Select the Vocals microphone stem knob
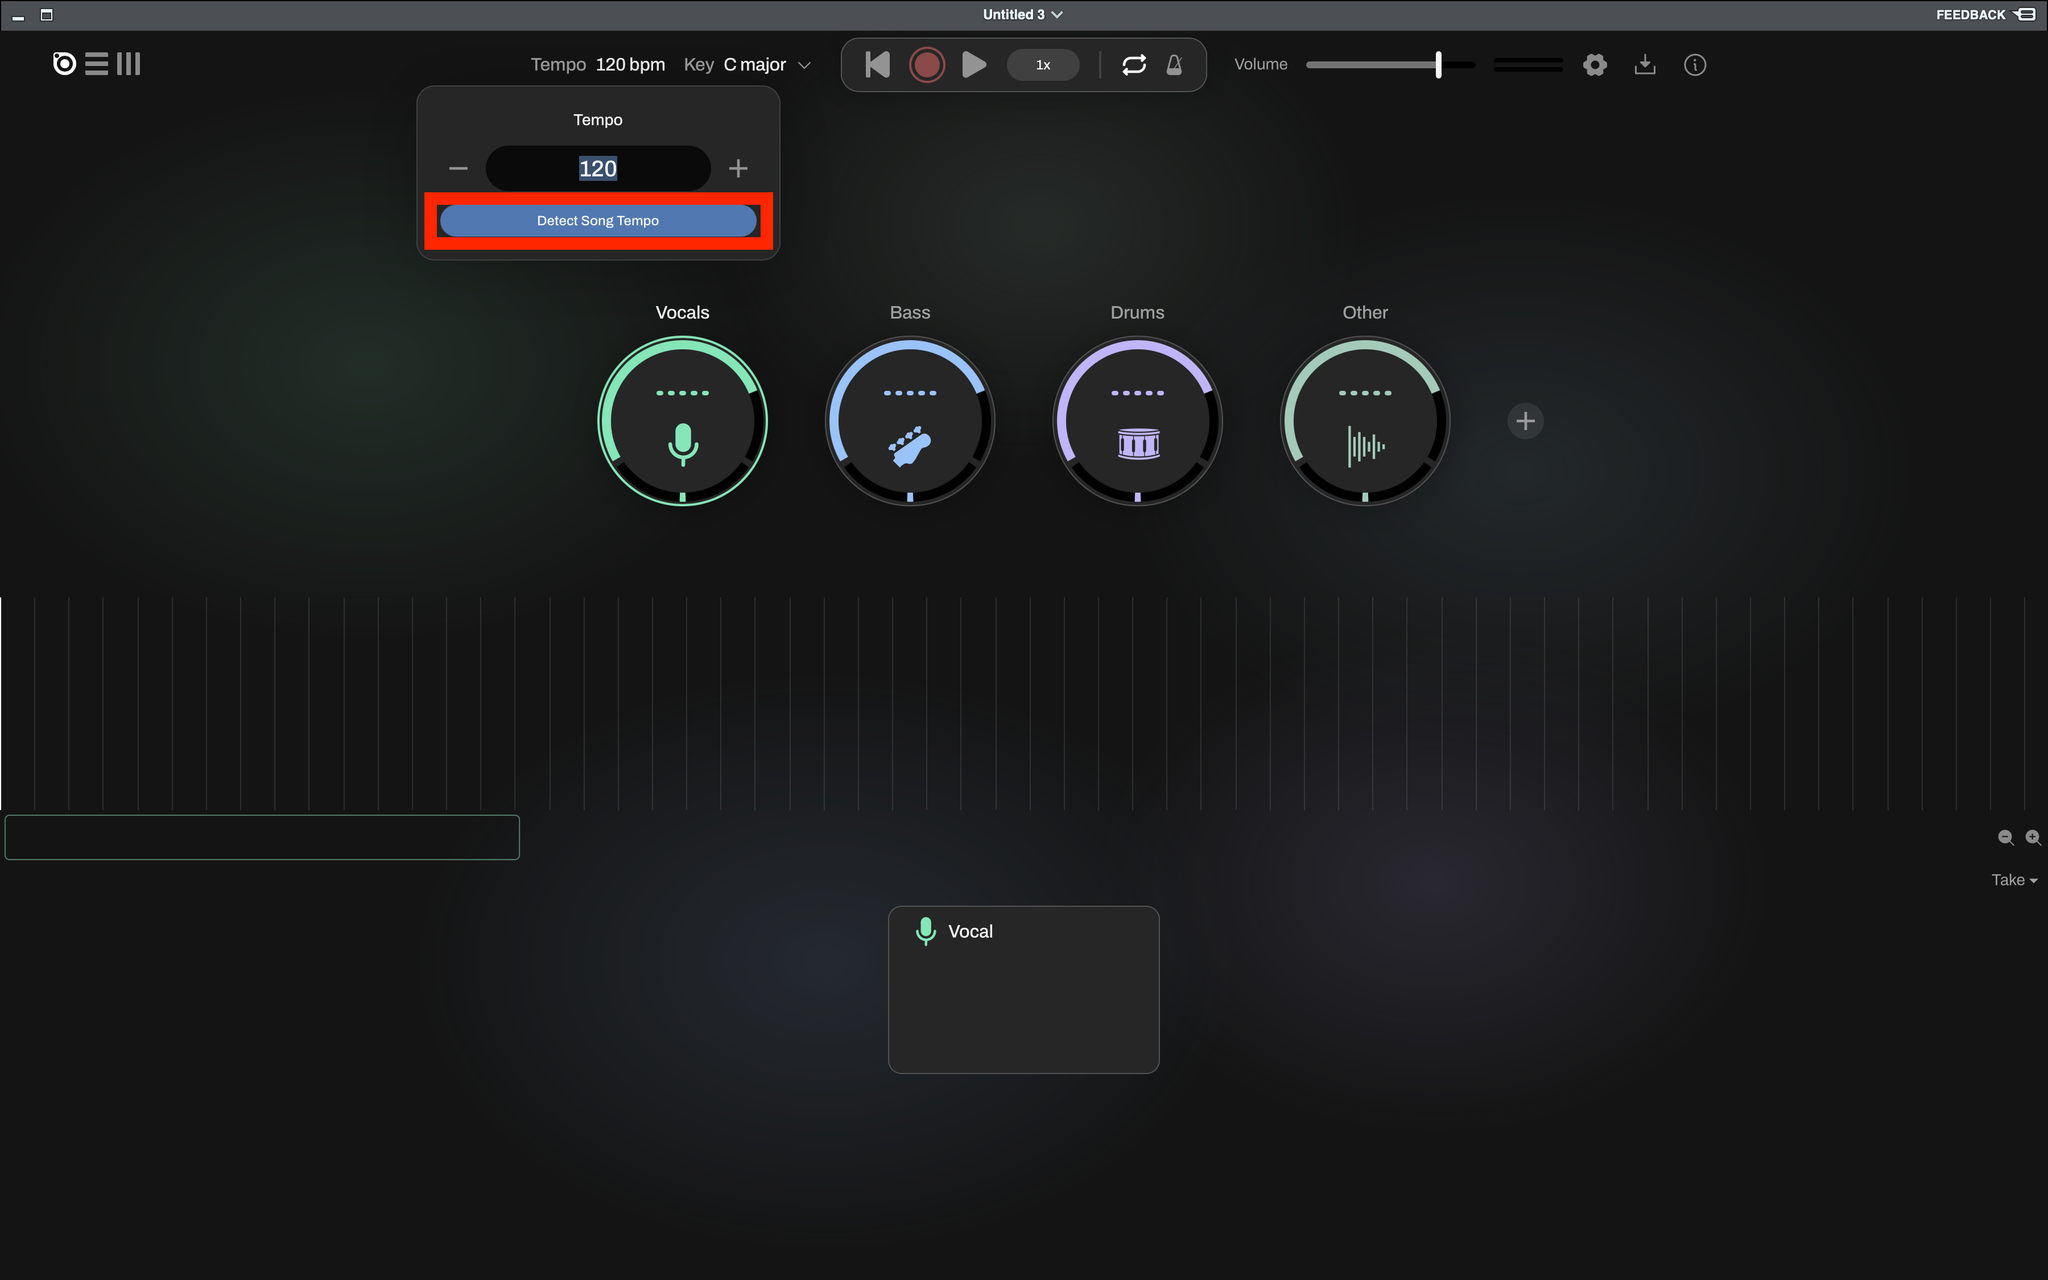2048x1280 pixels. click(683, 421)
